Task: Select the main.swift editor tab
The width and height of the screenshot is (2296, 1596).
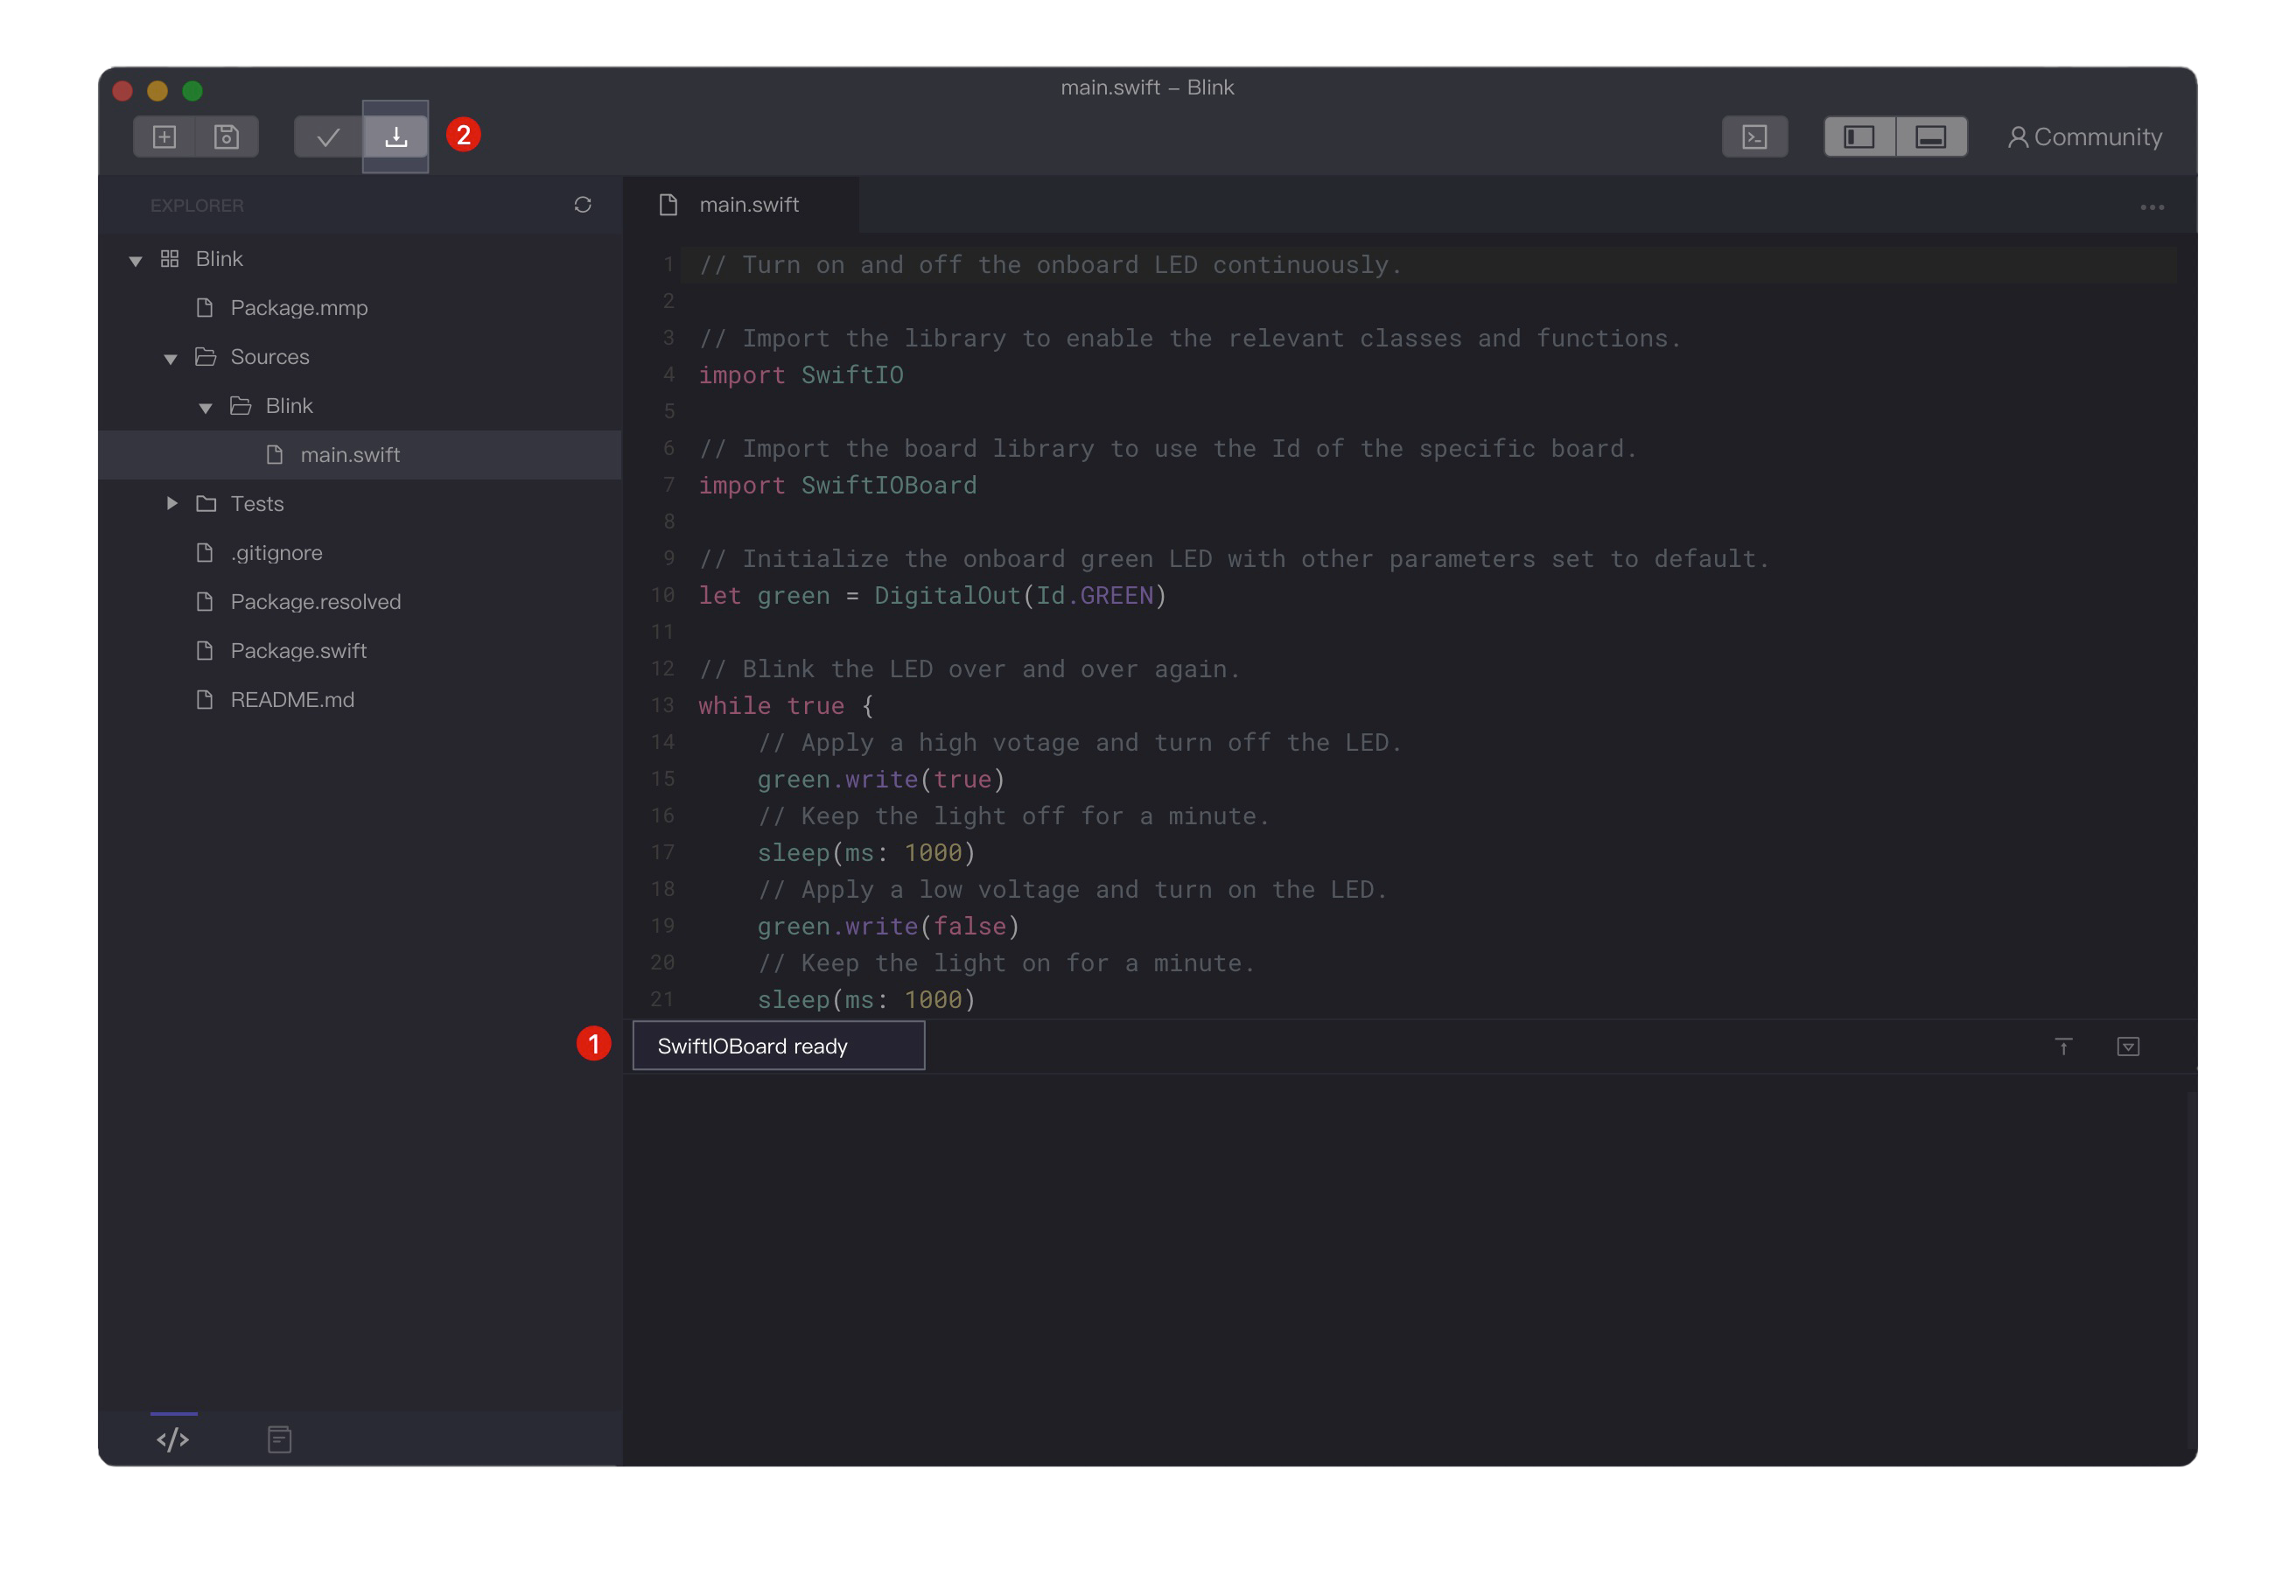Action: tap(741, 205)
